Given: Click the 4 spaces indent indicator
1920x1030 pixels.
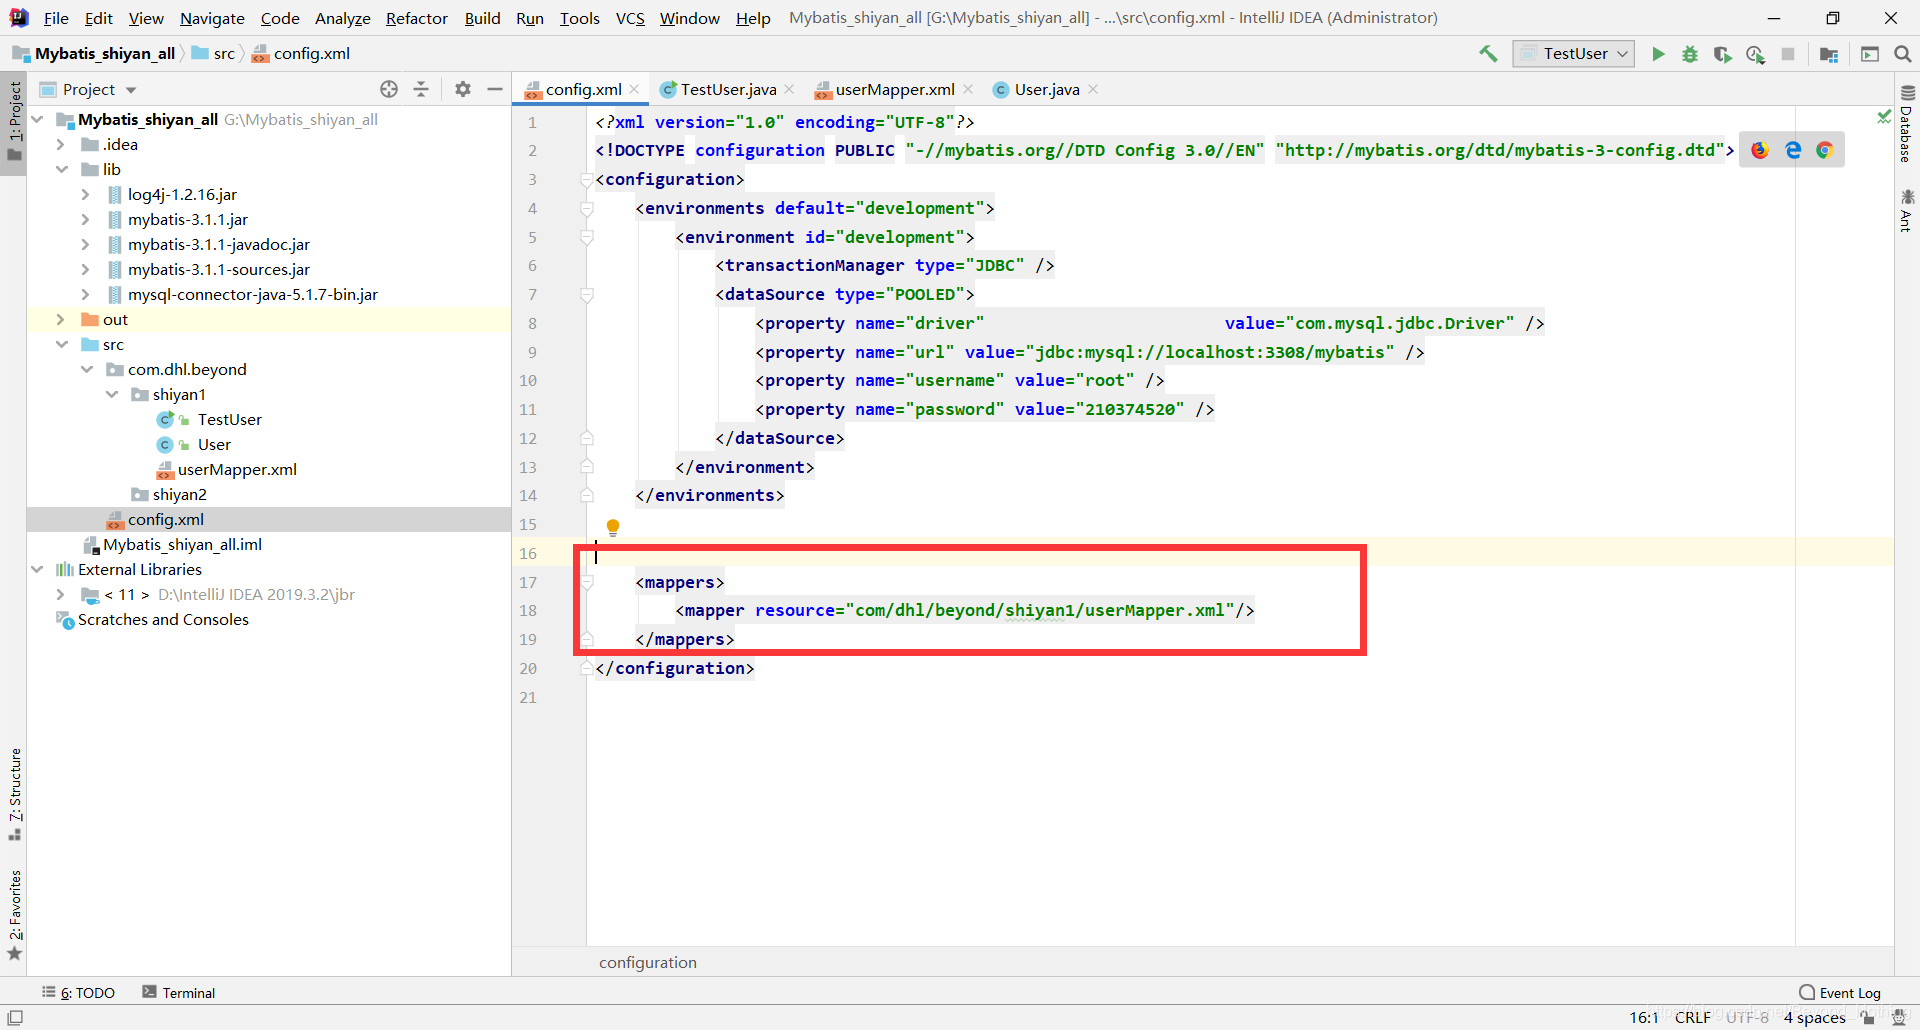Looking at the screenshot, I should pyautogui.click(x=1814, y=1017).
